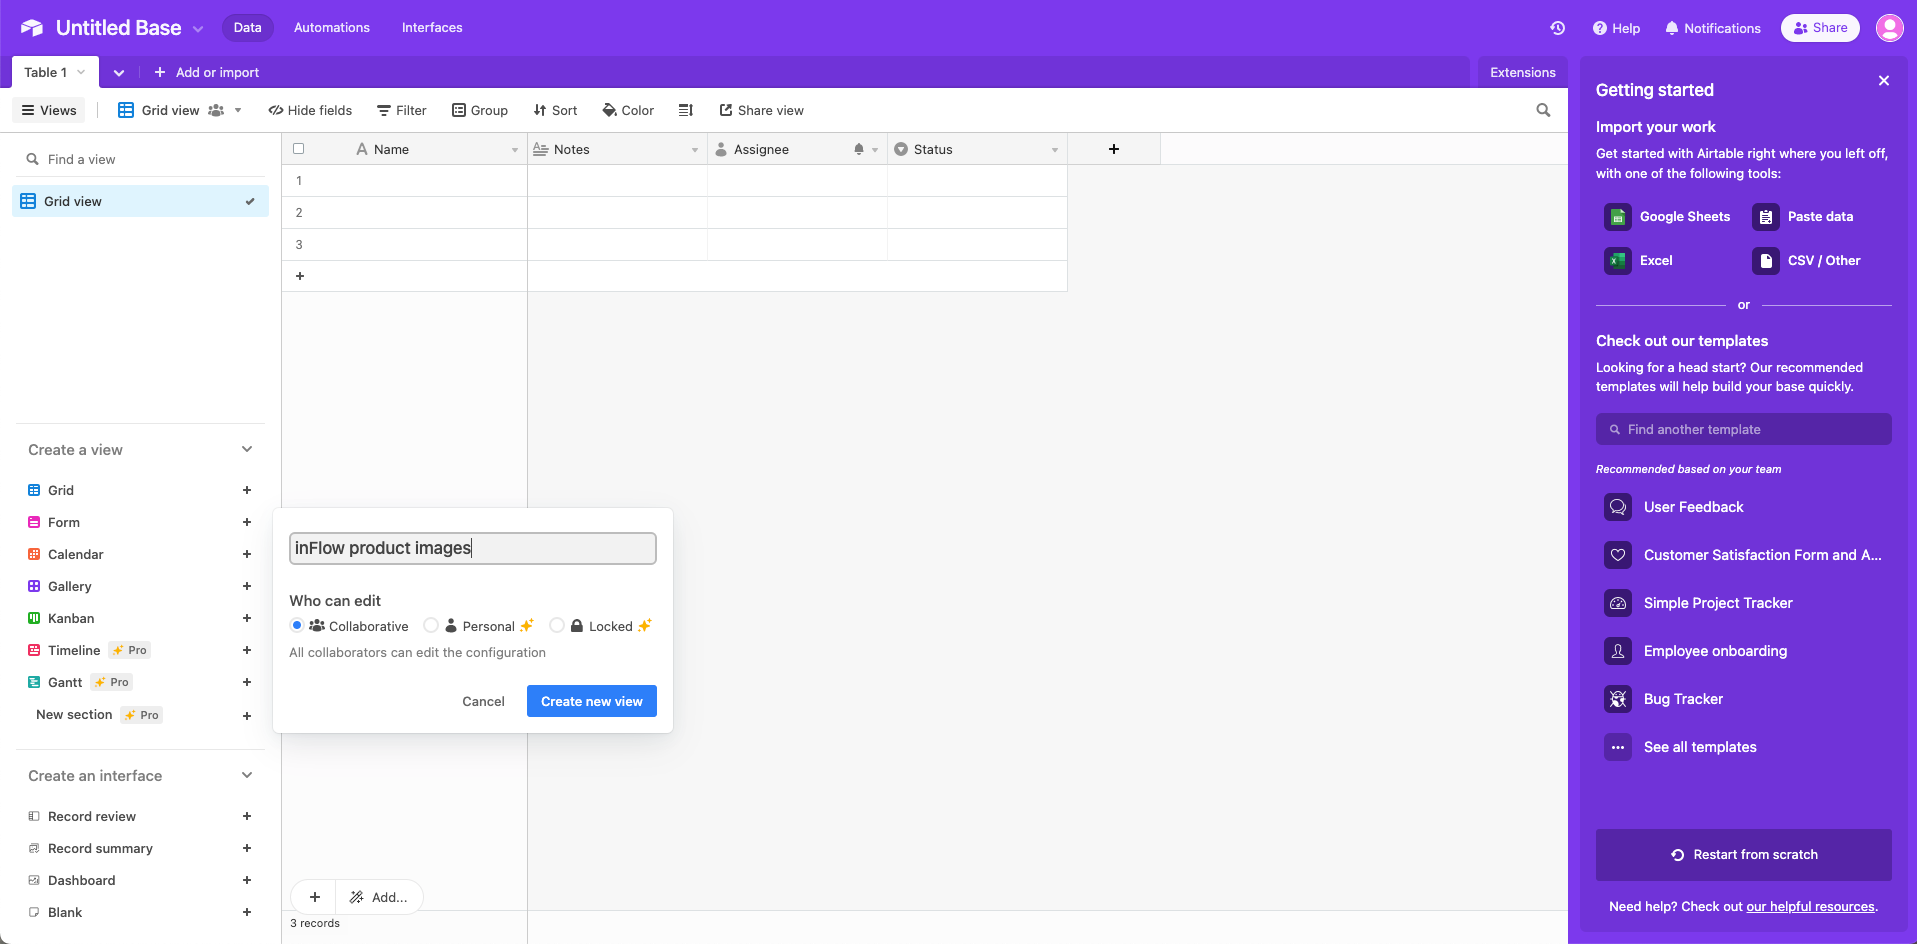1917x944 pixels.
Task: Open our helpful resources link
Action: click(1809, 906)
